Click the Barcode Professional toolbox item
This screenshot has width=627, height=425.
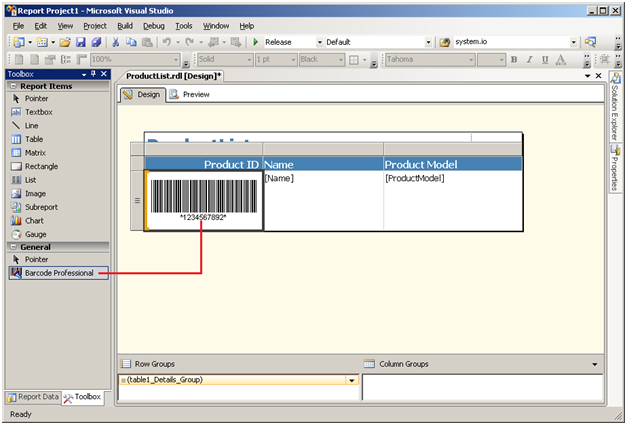click(x=58, y=273)
